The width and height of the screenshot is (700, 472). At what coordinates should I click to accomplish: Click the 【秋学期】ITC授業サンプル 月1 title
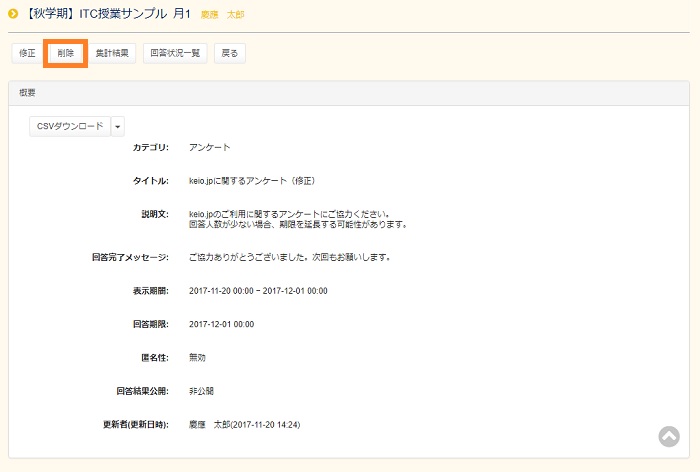107,14
